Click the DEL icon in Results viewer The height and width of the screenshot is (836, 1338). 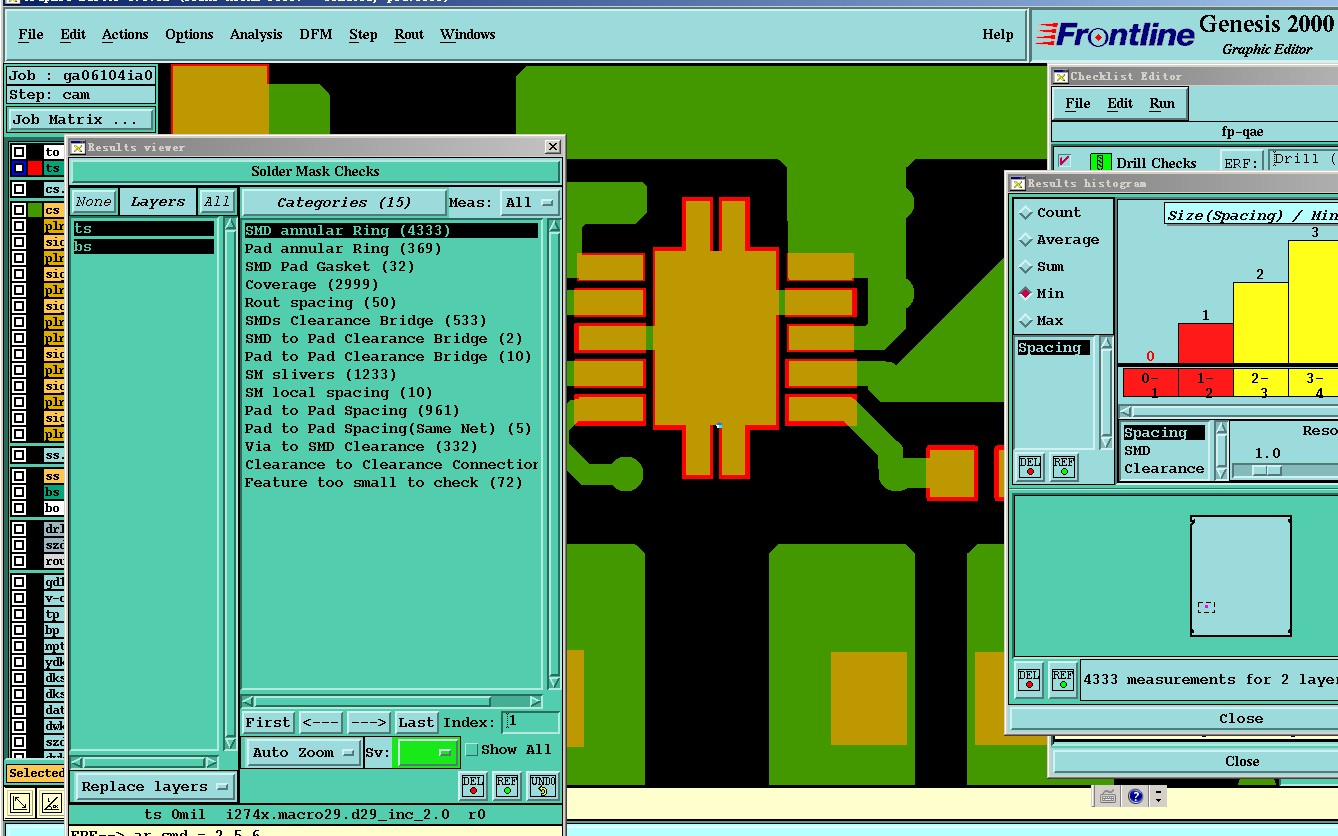tap(473, 785)
